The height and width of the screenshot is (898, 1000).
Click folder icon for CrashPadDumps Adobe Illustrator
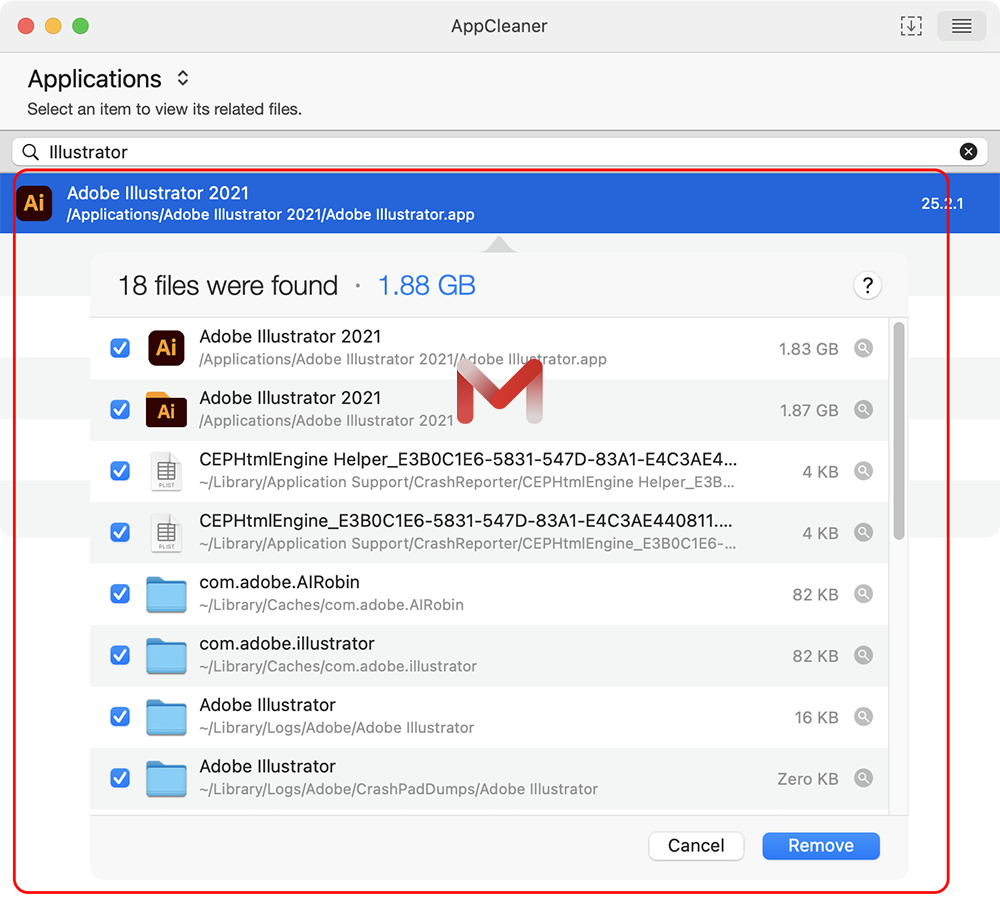(x=166, y=779)
